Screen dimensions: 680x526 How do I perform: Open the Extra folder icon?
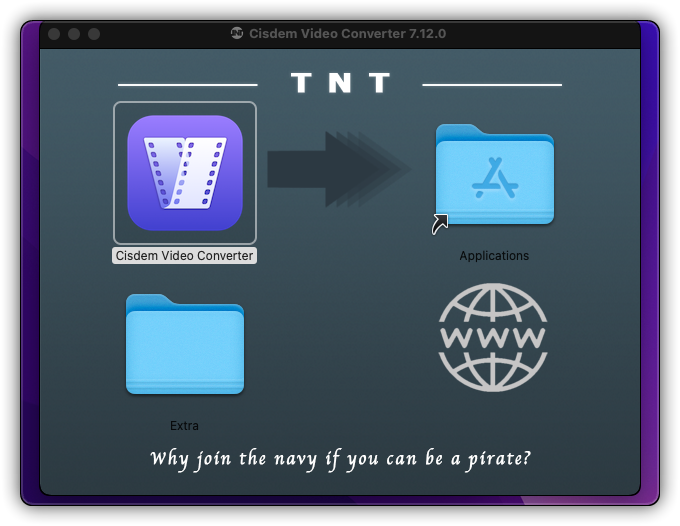(x=185, y=344)
